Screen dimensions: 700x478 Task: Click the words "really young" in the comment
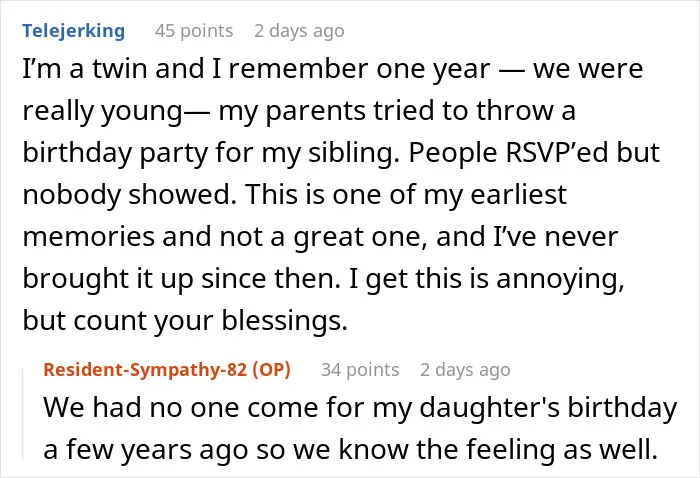click(x=103, y=111)
